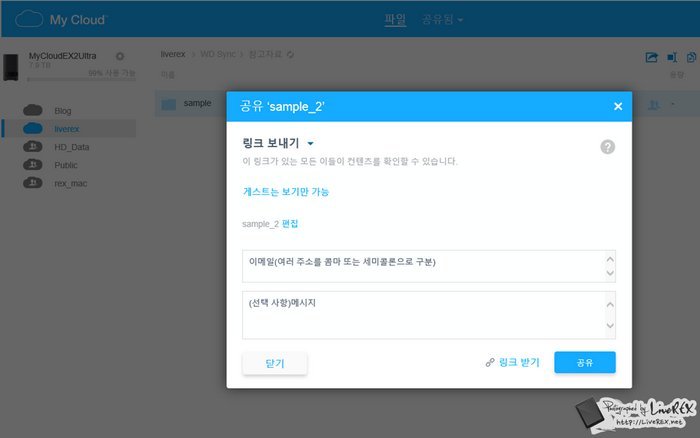Click the storage usage progress bar
This screenshot has height=438, width=700.
(81, 79)
